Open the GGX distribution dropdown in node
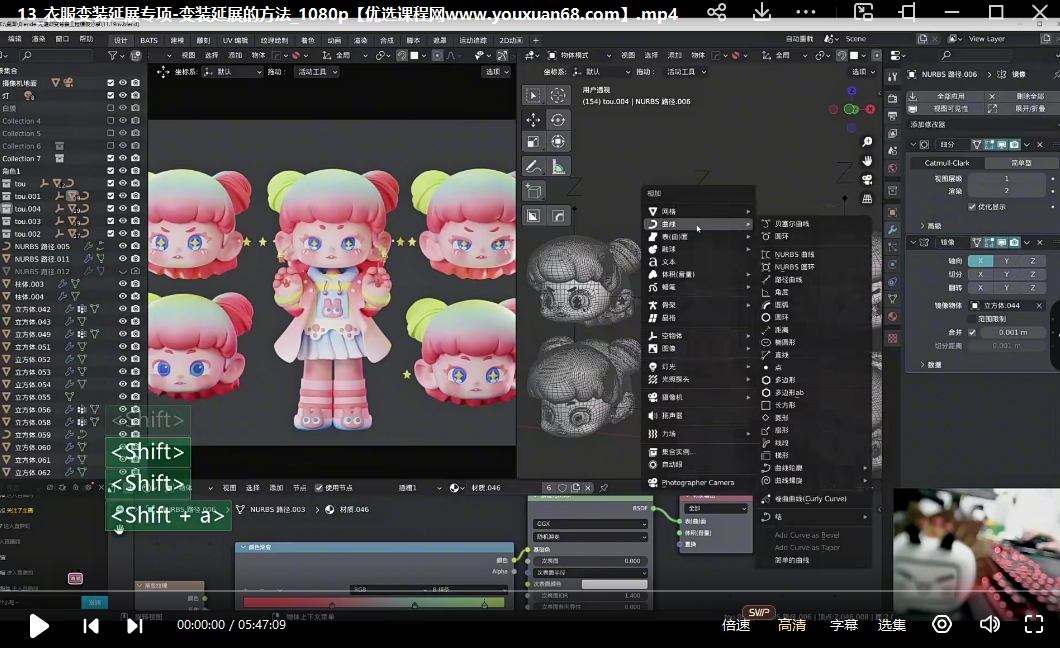1060x648 pixels. point(591,524)
